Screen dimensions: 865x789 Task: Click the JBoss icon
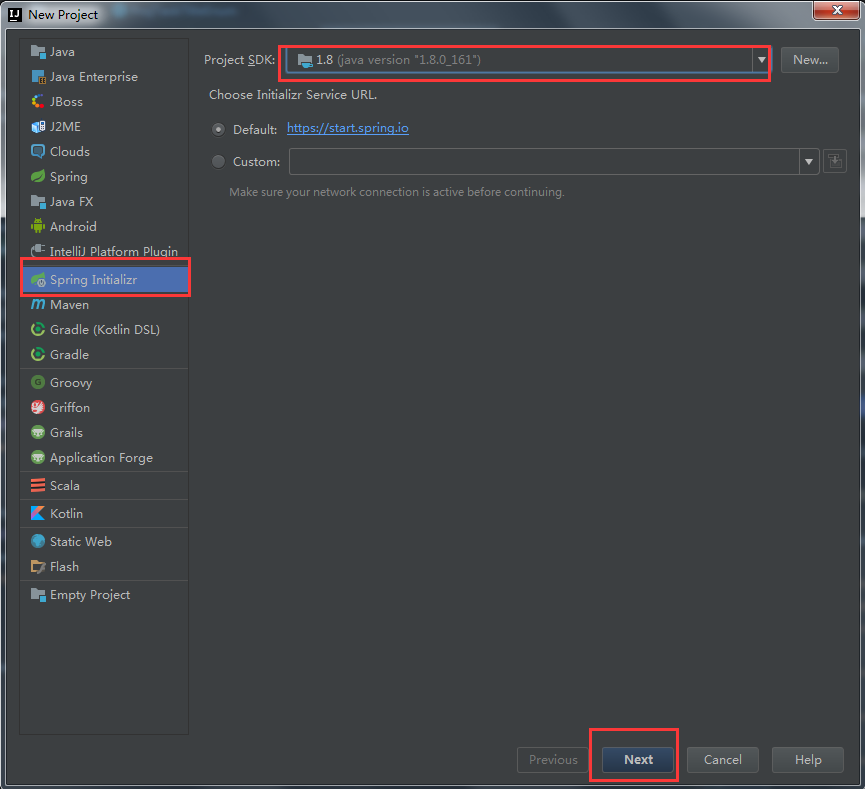coord(38,102)
